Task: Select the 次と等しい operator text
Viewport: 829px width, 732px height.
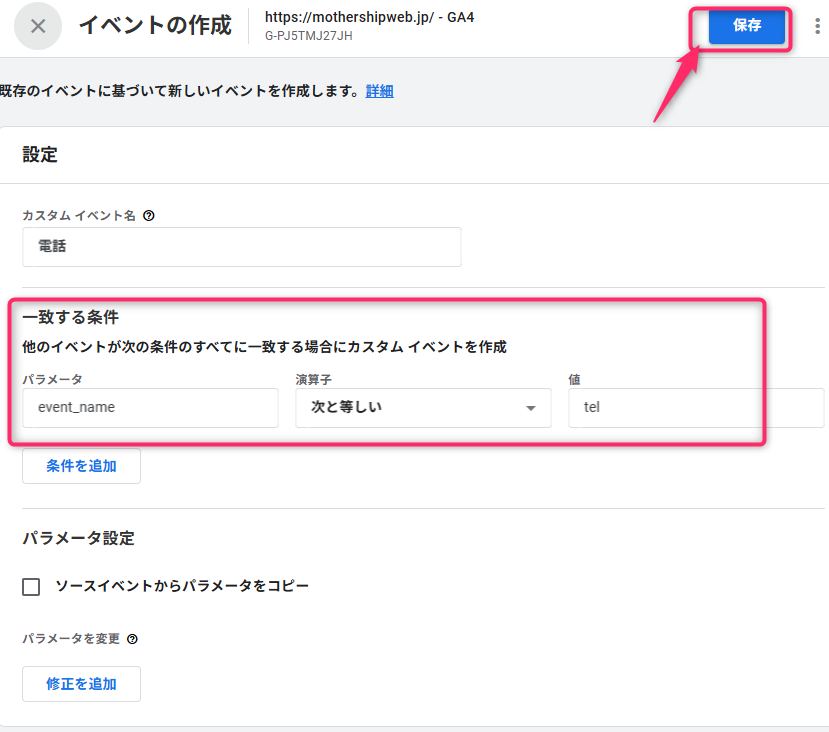Action: tap(346, 407)
